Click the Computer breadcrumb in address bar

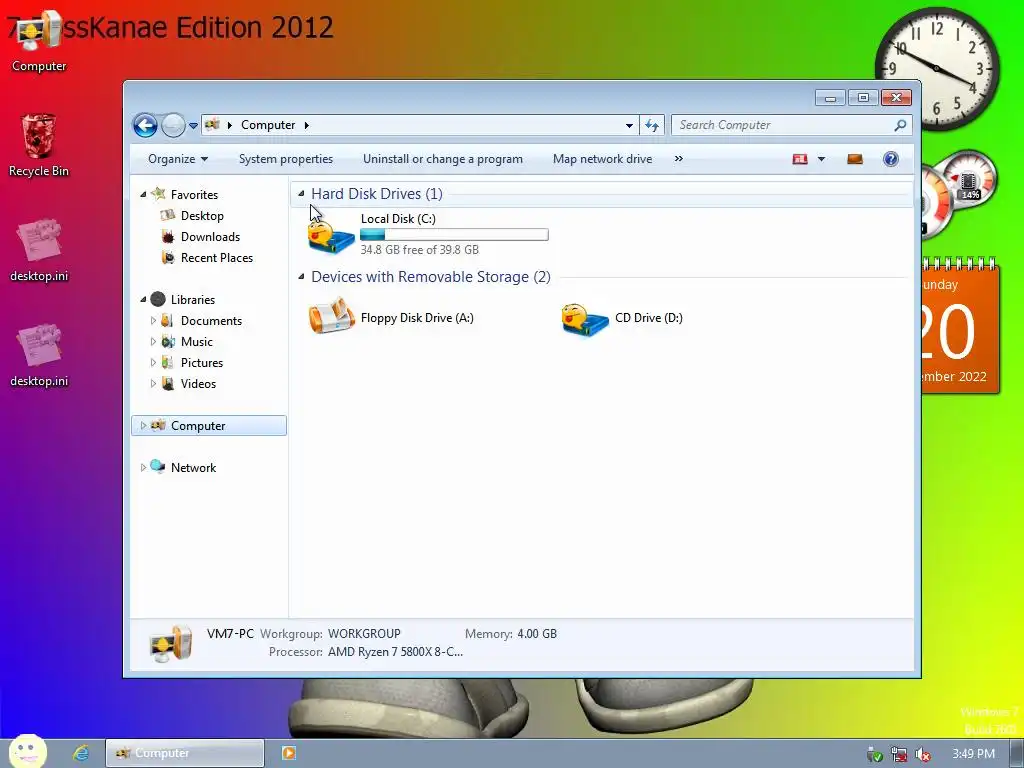268,125
